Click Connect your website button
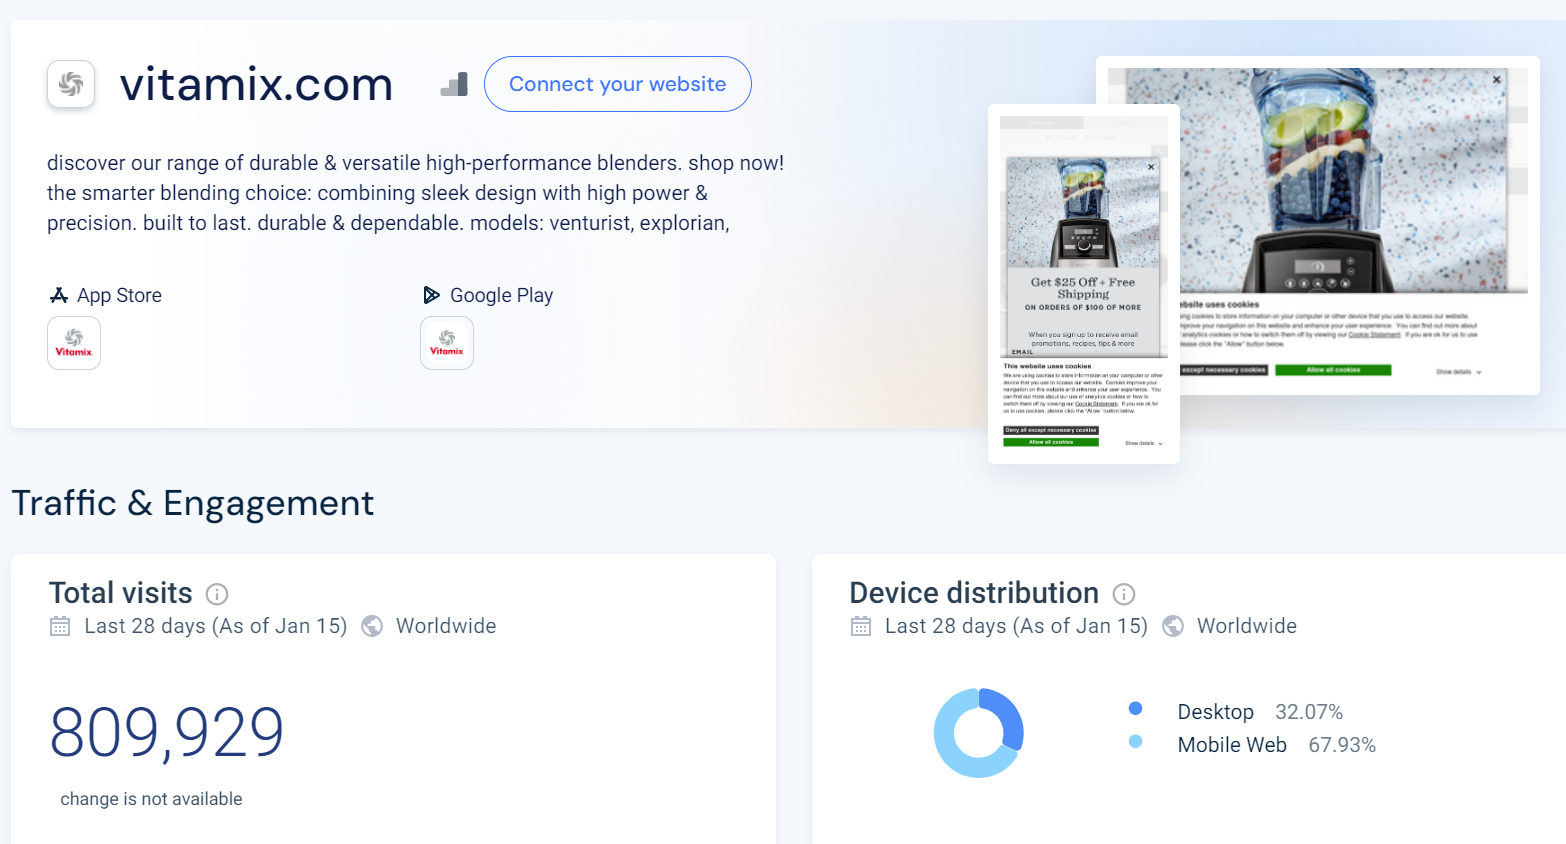This screenshot has height=844, width=1566. (618, 84)
